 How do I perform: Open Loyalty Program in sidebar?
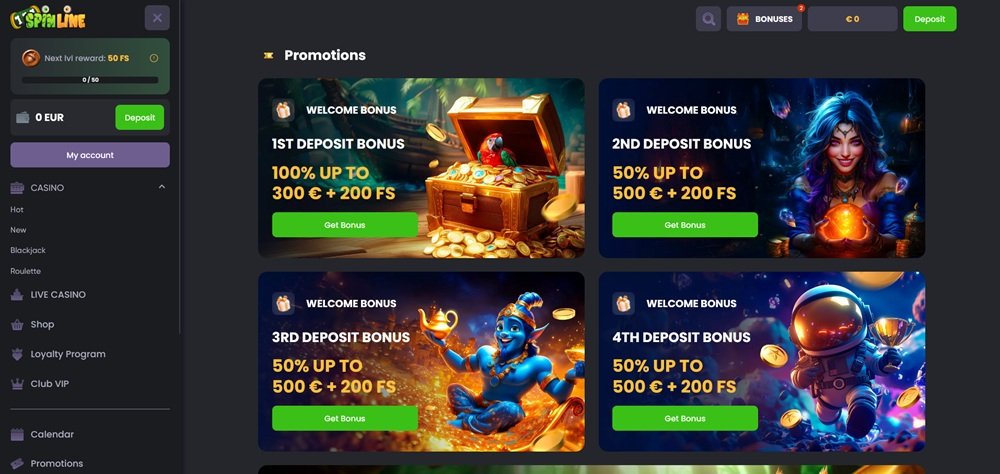coord(58,354)
